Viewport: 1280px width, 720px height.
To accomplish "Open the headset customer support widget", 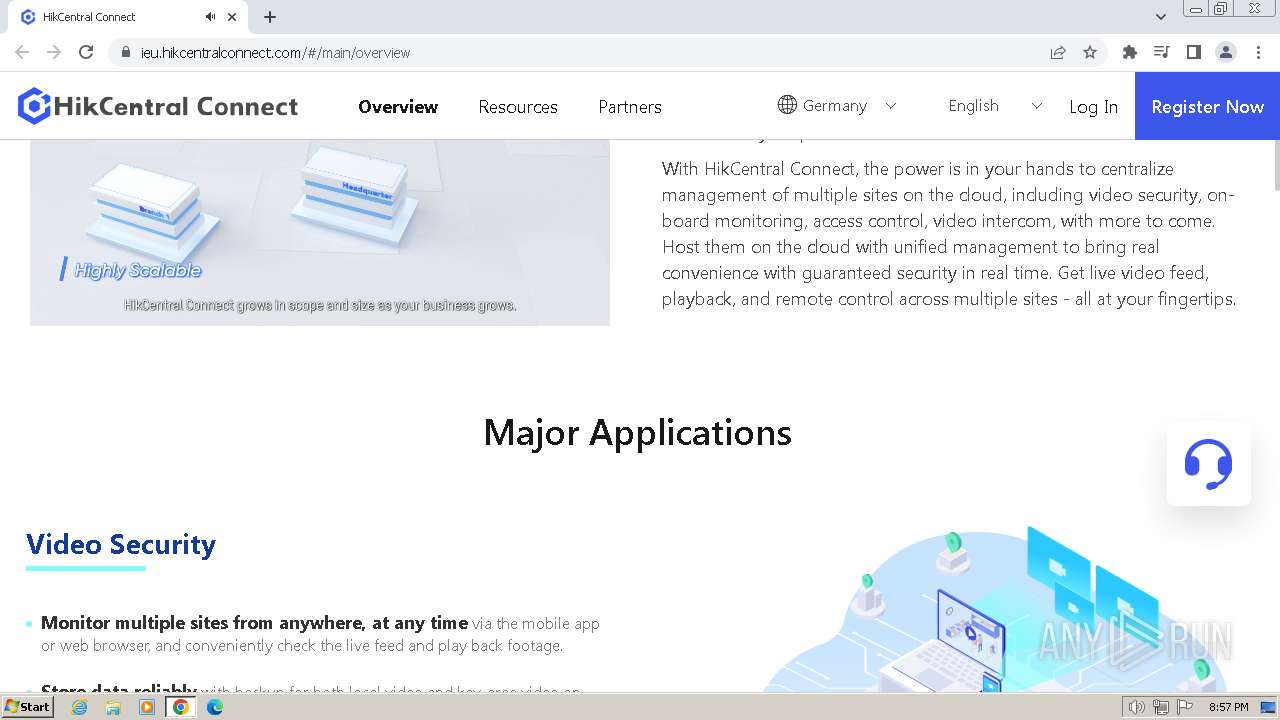I will click(1208, 464).
